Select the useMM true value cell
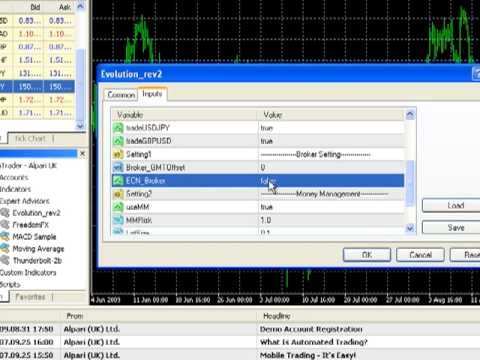Viewport: 480px width, 360px height. [x=331, y=207]
